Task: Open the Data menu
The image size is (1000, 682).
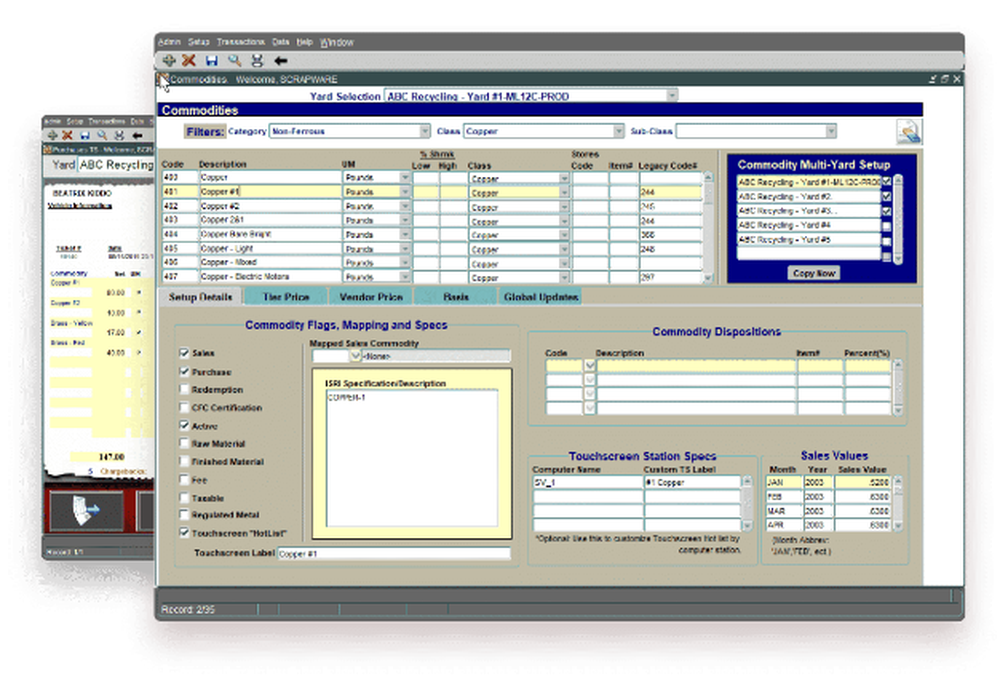Action: click(x=281, y=42)
